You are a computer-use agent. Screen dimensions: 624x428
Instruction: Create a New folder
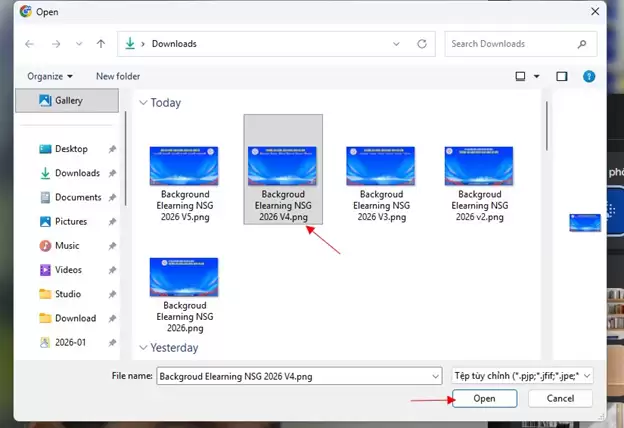click(118, 76)
